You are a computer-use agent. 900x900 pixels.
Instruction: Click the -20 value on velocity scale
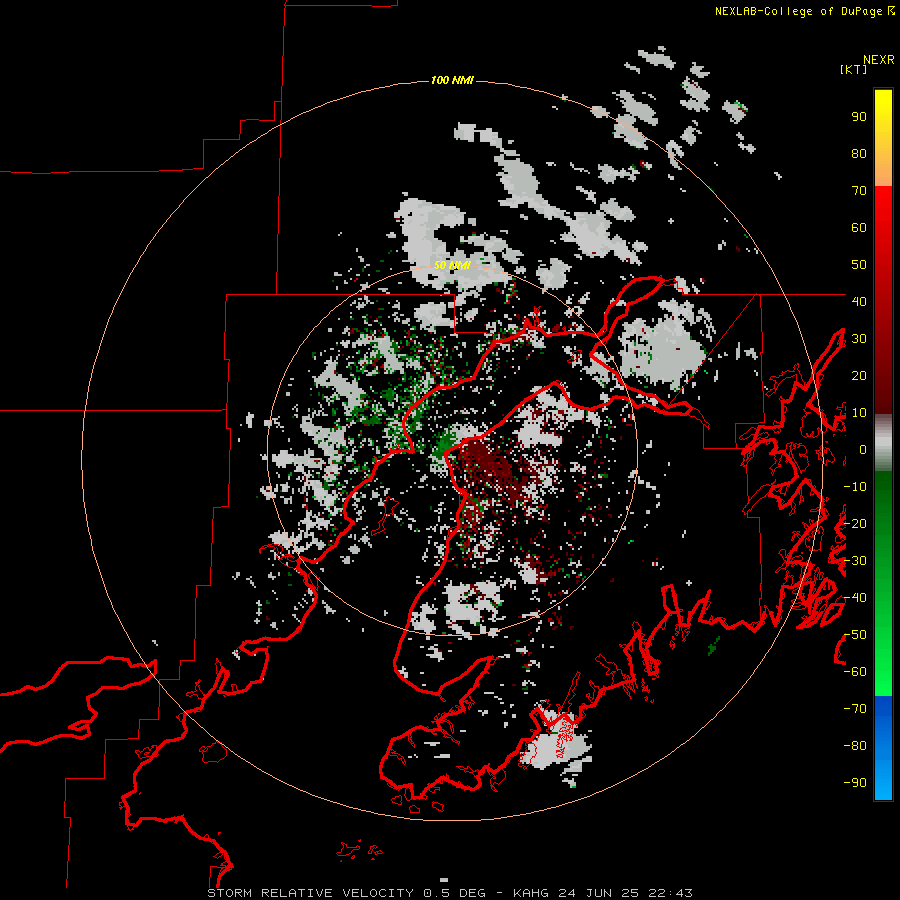coord(855,523)
